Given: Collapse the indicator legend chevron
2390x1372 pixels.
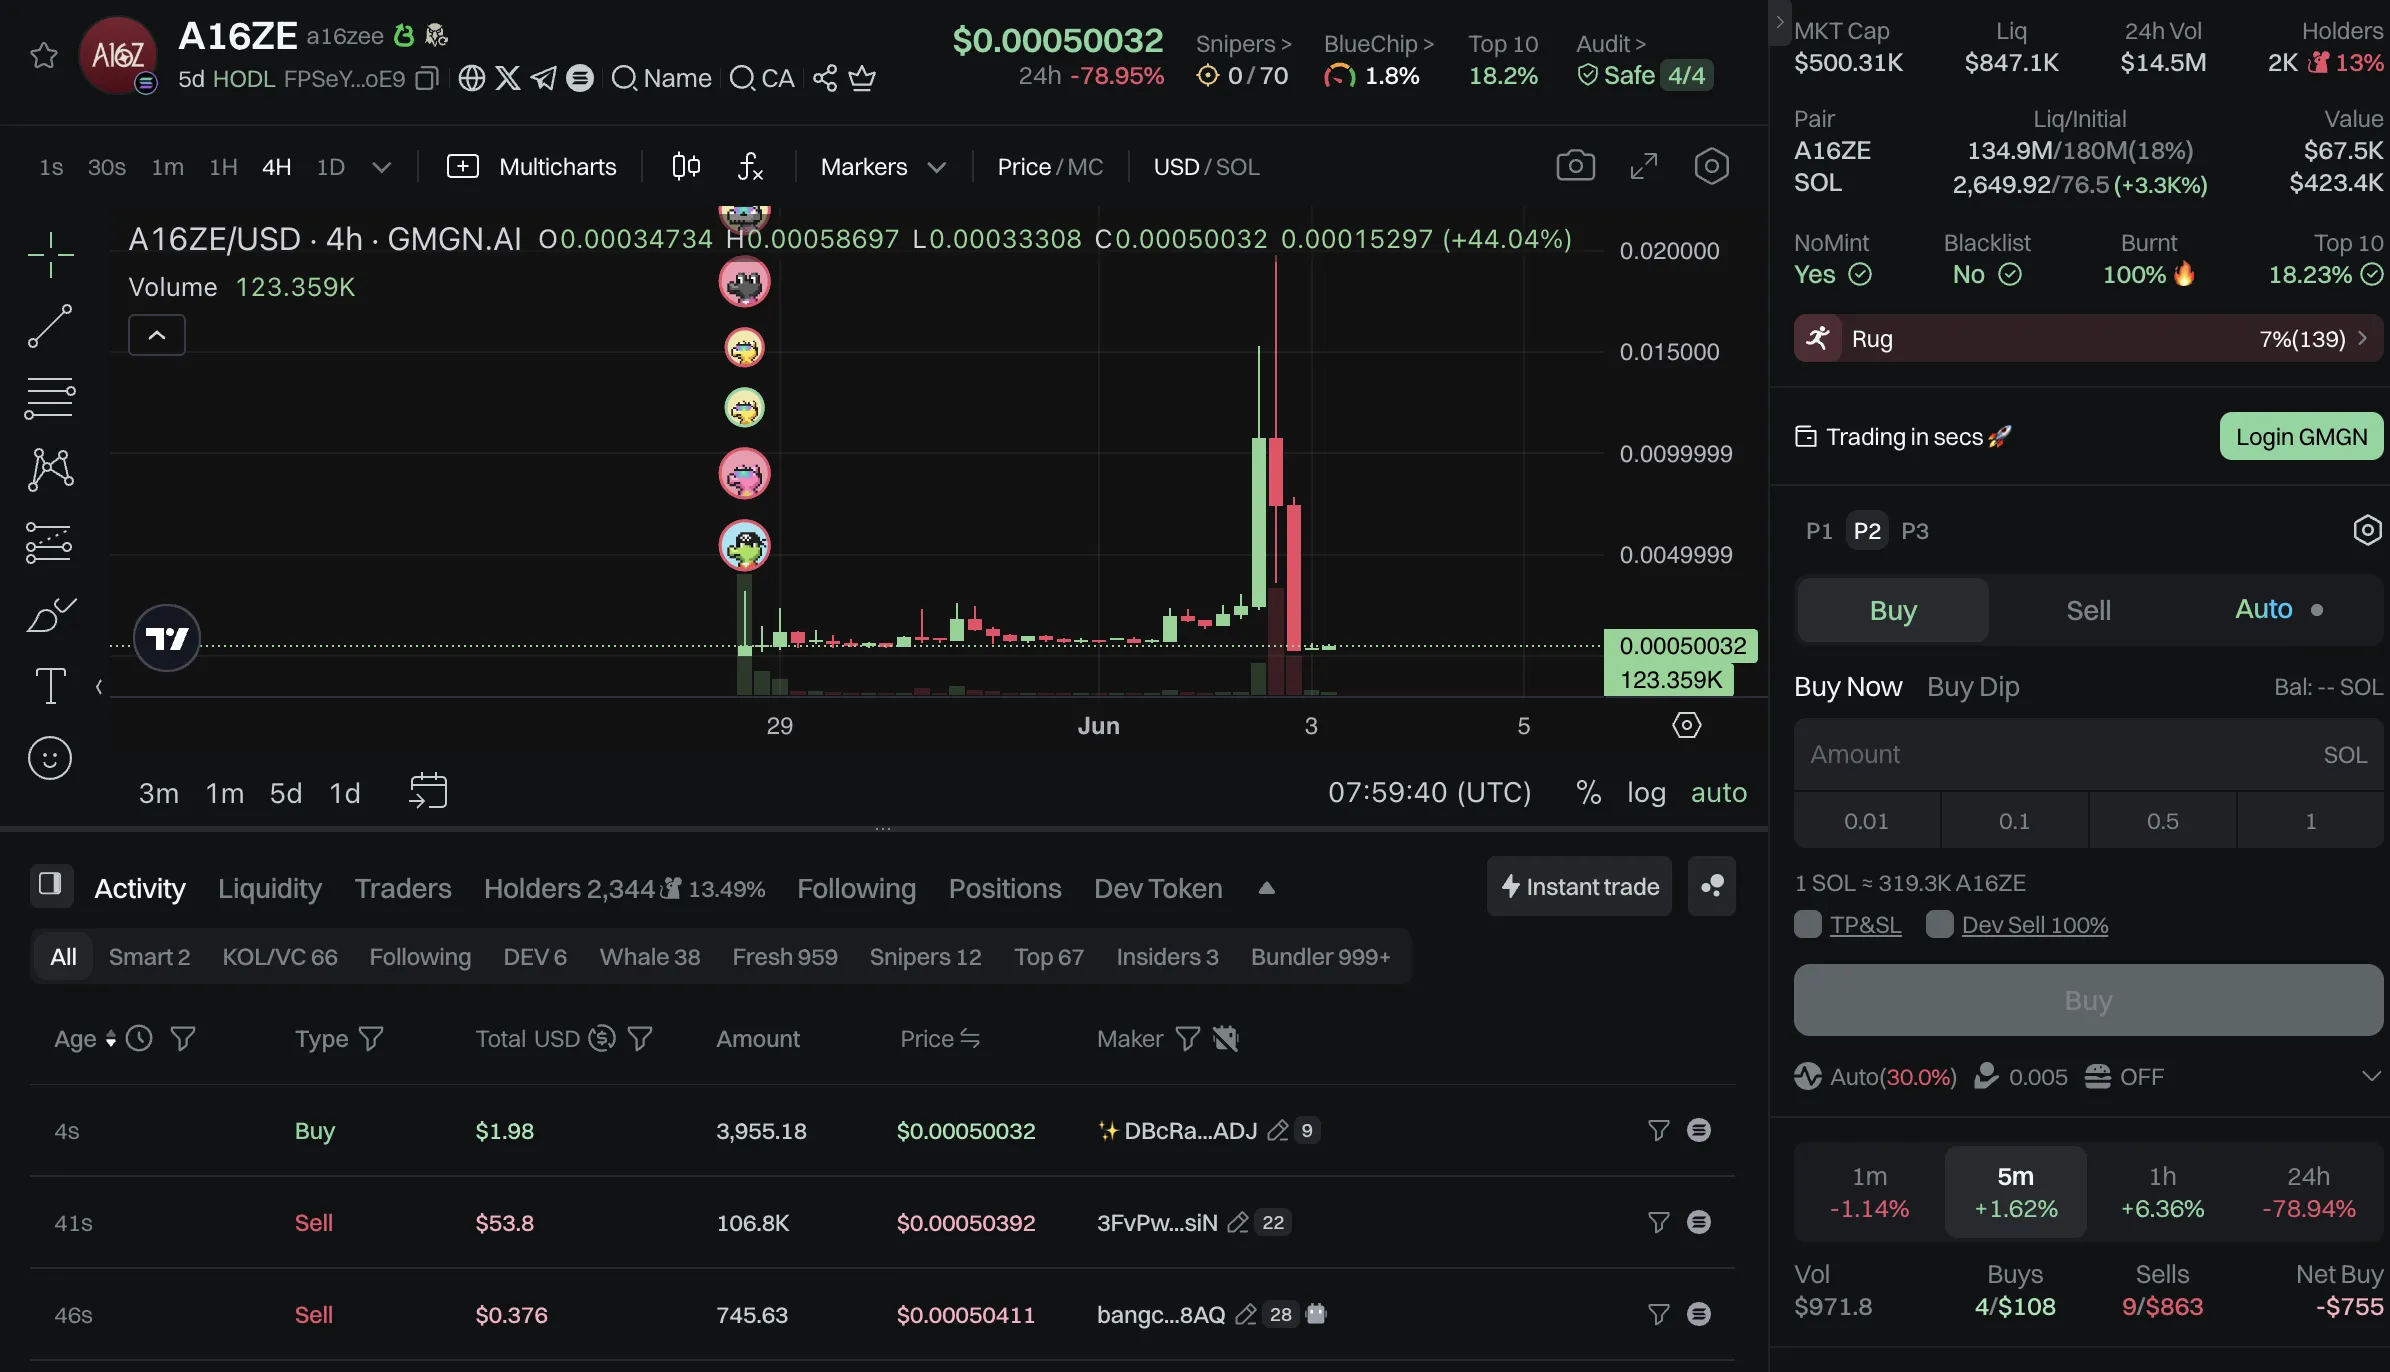Looking at the screenshot, I should click(157, 335).
